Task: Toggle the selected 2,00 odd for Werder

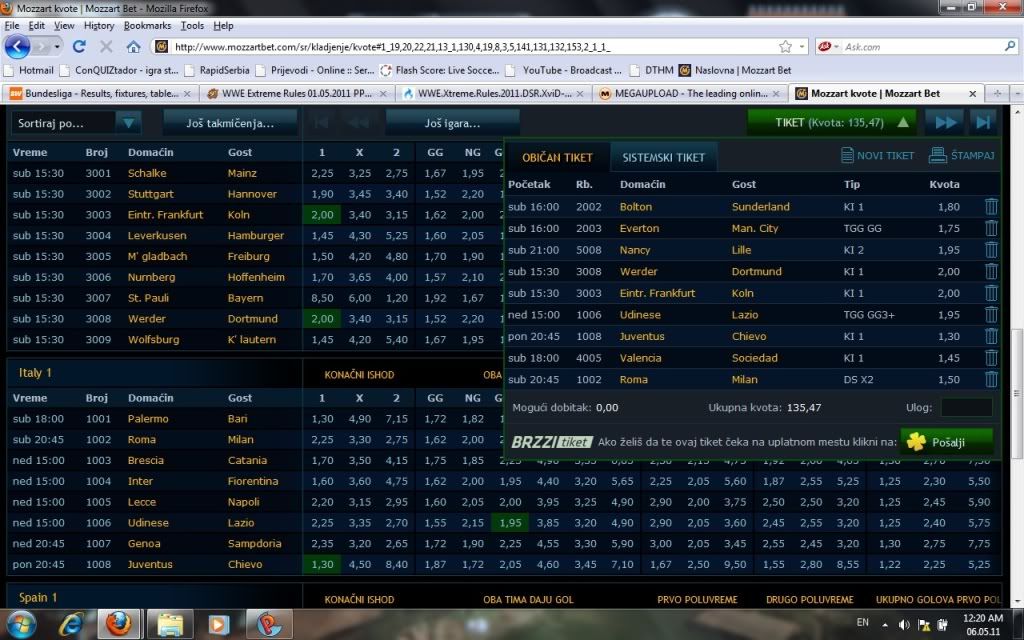Action: coord(321,319)
